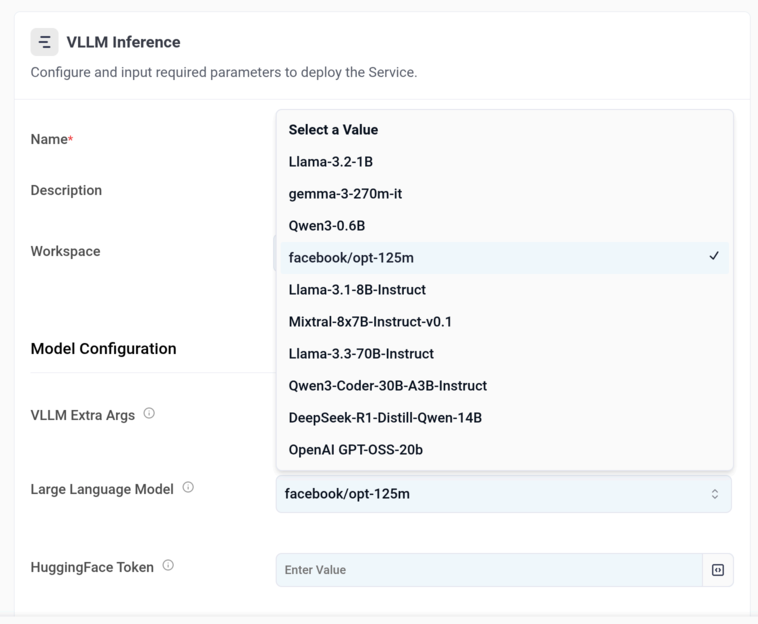Click the VLLM Extra Args label

pyautogui.click(x=83, y=415)
